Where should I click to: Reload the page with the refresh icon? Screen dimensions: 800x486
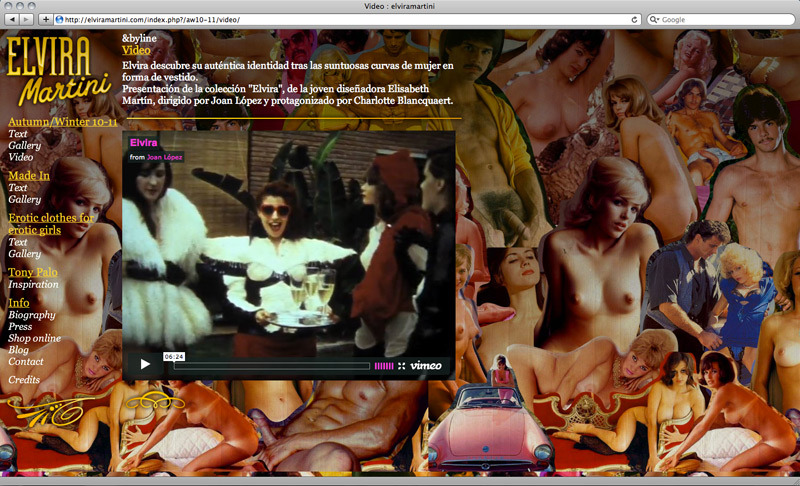pos(634,19)
